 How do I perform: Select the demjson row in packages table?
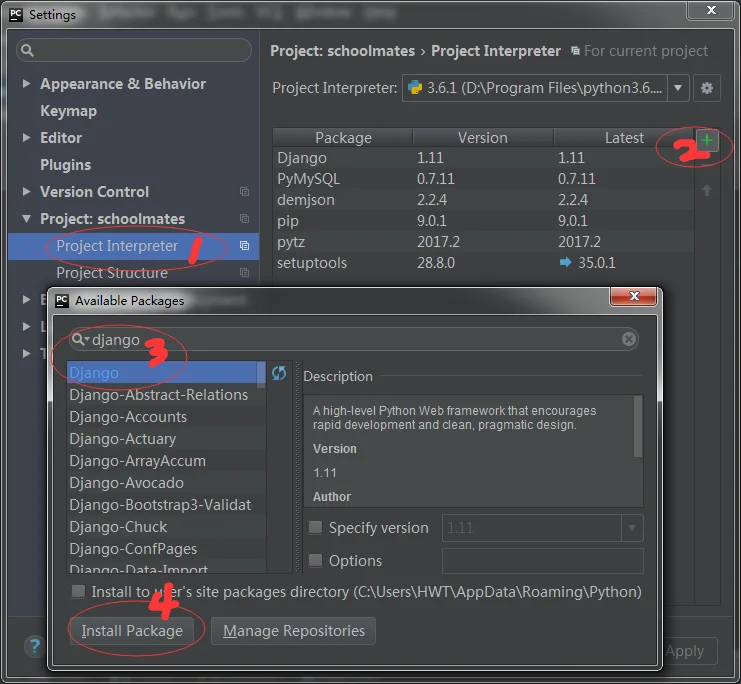[483, 199]
